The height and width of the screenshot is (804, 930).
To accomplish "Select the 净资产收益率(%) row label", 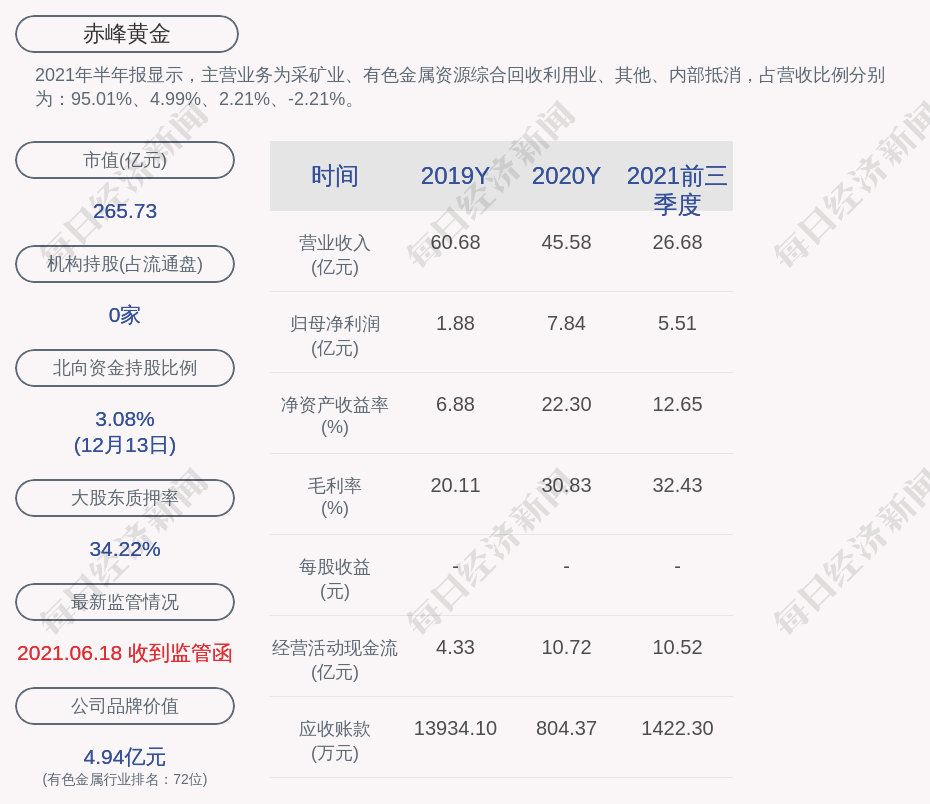I will (x=335, y=416).
